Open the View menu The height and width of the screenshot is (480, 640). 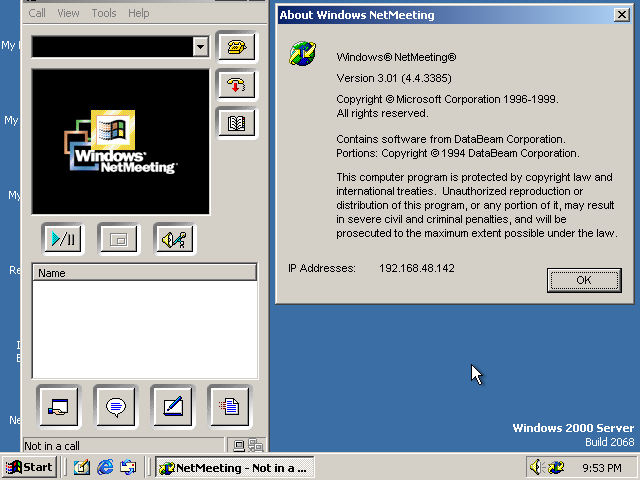point(68,13)
